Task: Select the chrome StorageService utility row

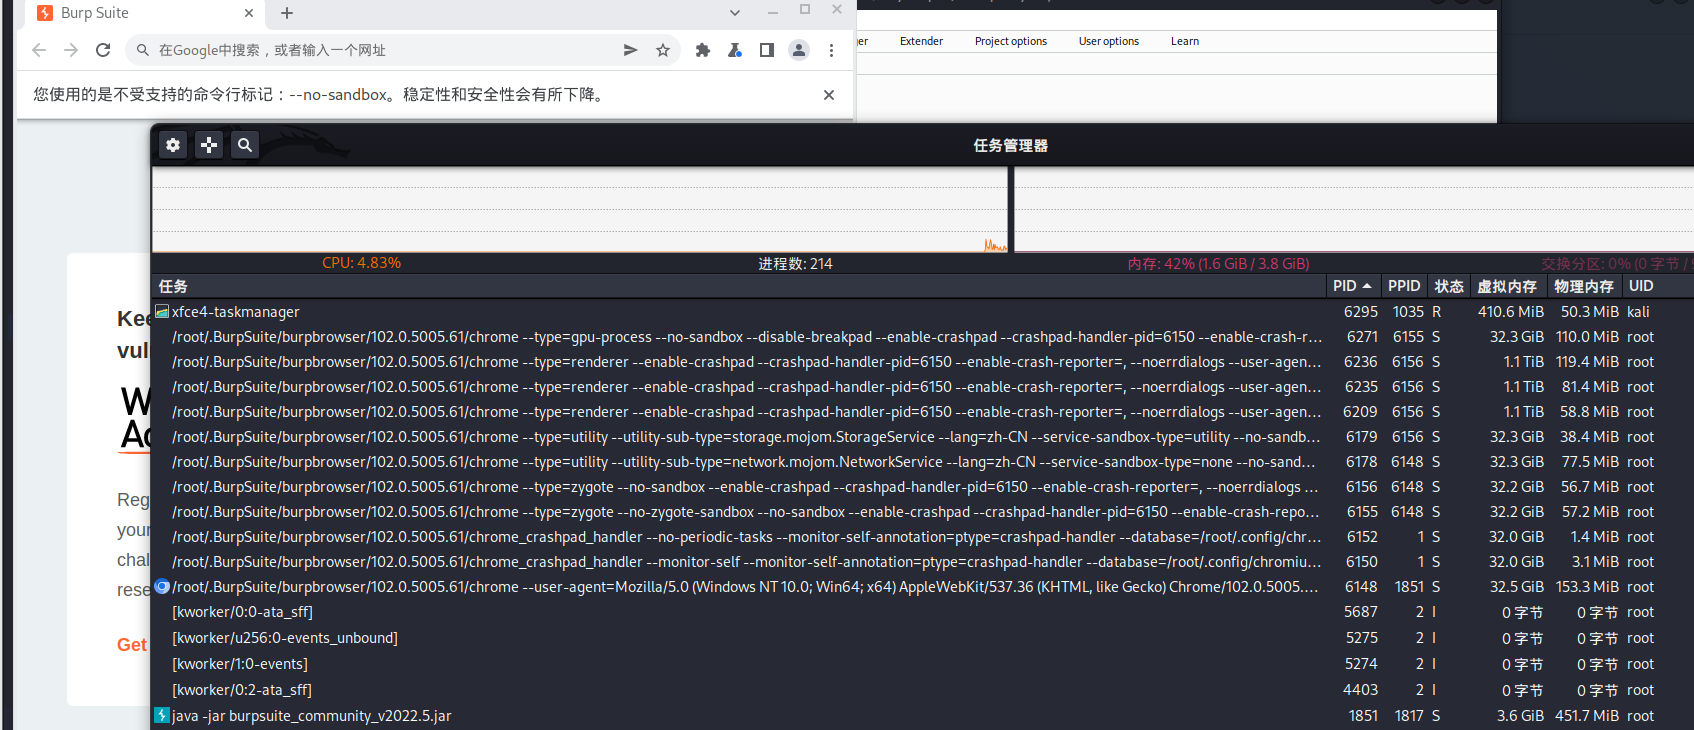Action: [923, 437]
